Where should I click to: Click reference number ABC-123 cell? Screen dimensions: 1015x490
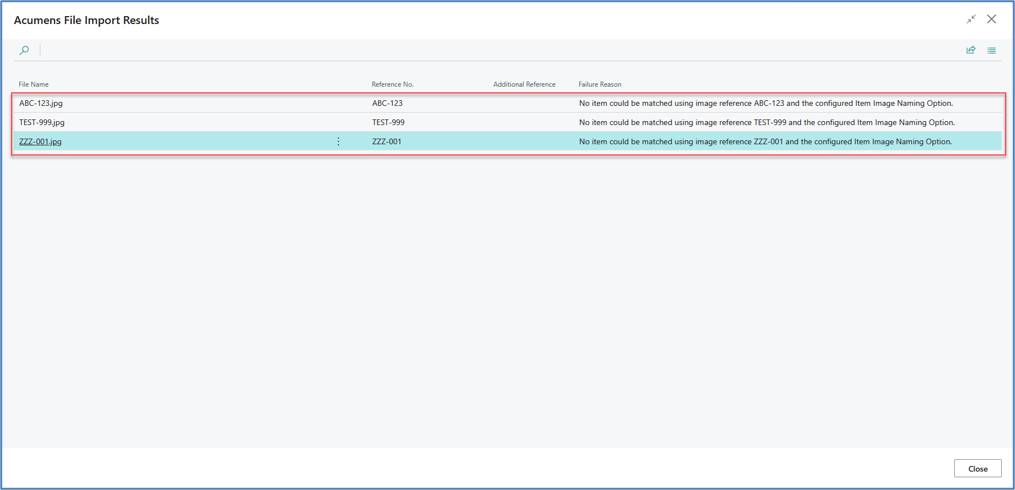point(387,103)
